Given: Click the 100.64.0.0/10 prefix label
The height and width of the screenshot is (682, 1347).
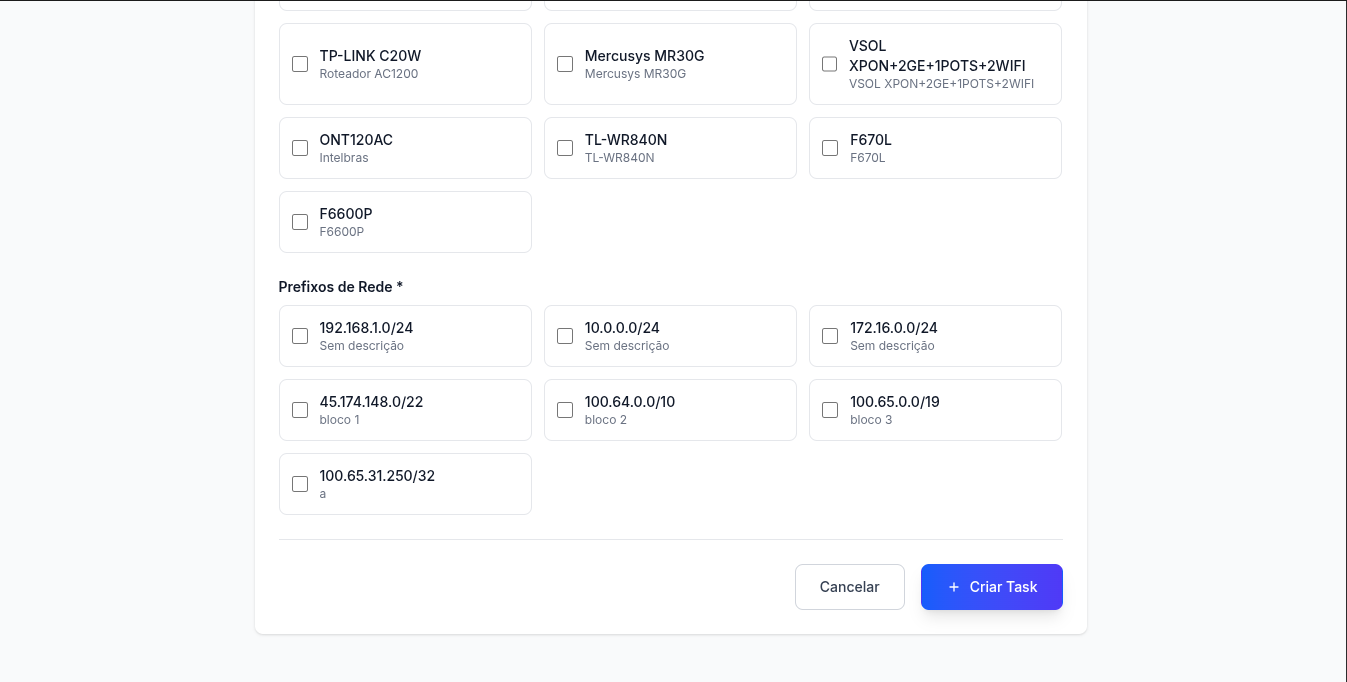Looking at the screenshot, I should click(629, 402).
